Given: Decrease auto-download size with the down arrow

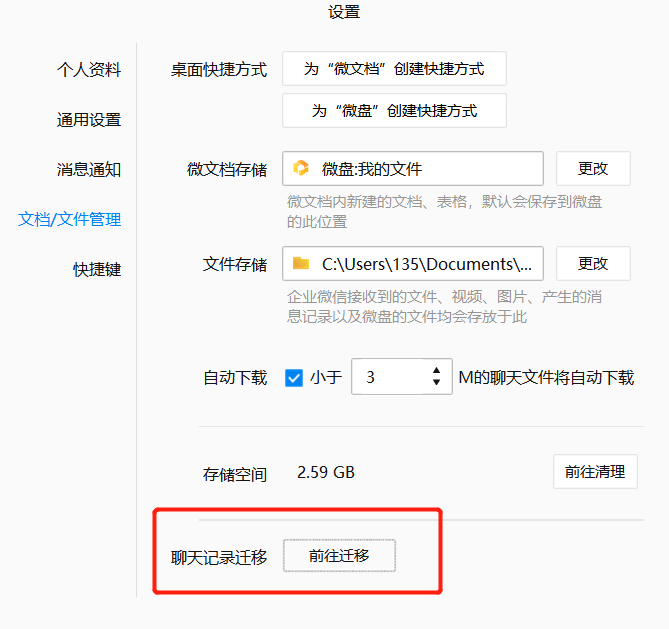Looking at the screenshot, I should click(x=436, y=382).
